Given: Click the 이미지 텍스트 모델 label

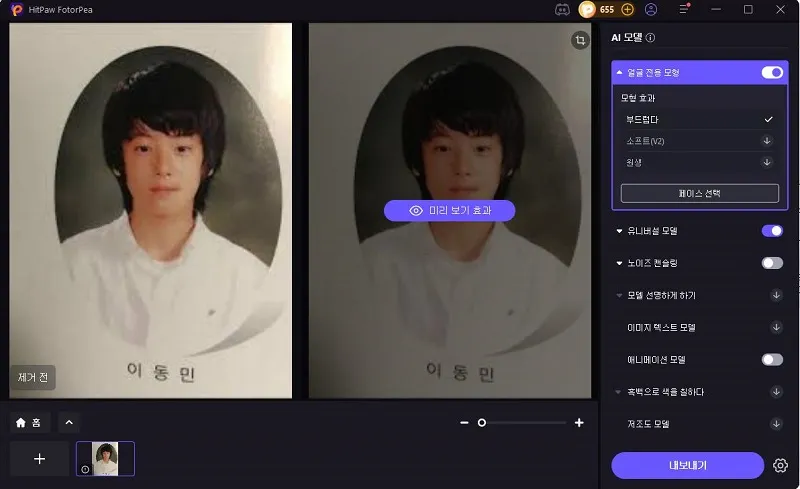Looking at the screenshot, I should (x=661, y=327).
